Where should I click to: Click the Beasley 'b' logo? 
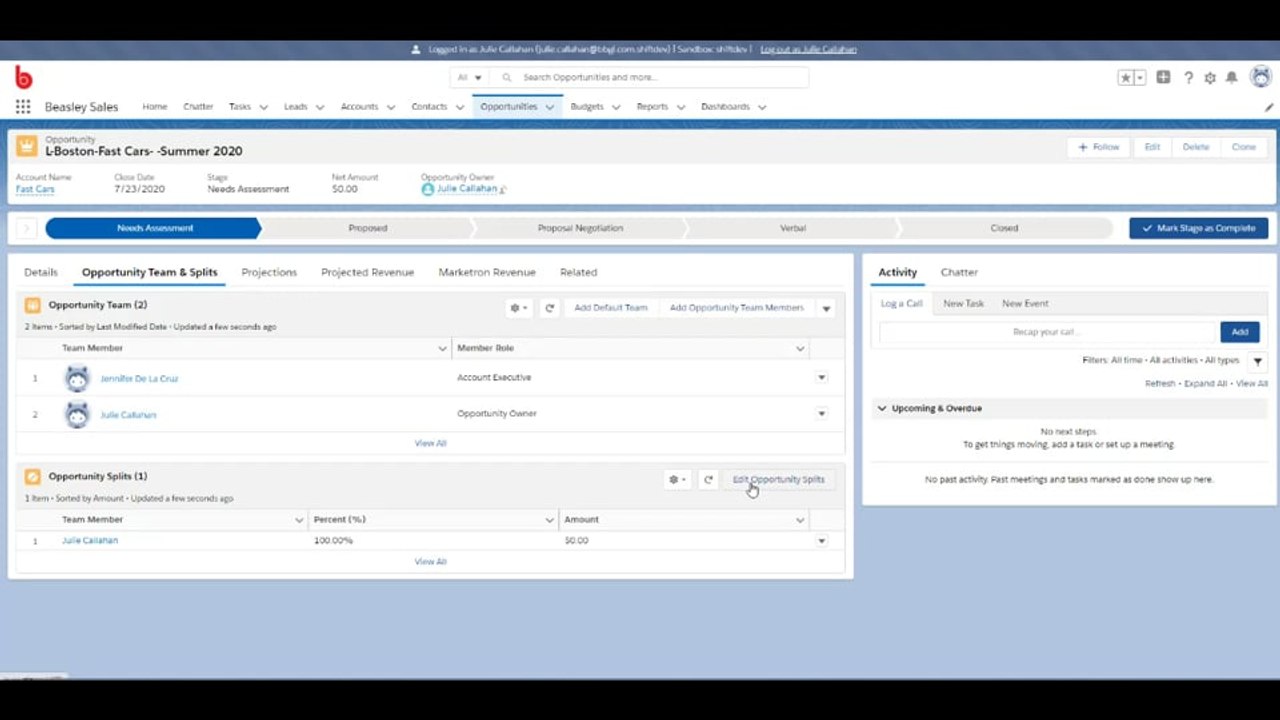point(23,77)
